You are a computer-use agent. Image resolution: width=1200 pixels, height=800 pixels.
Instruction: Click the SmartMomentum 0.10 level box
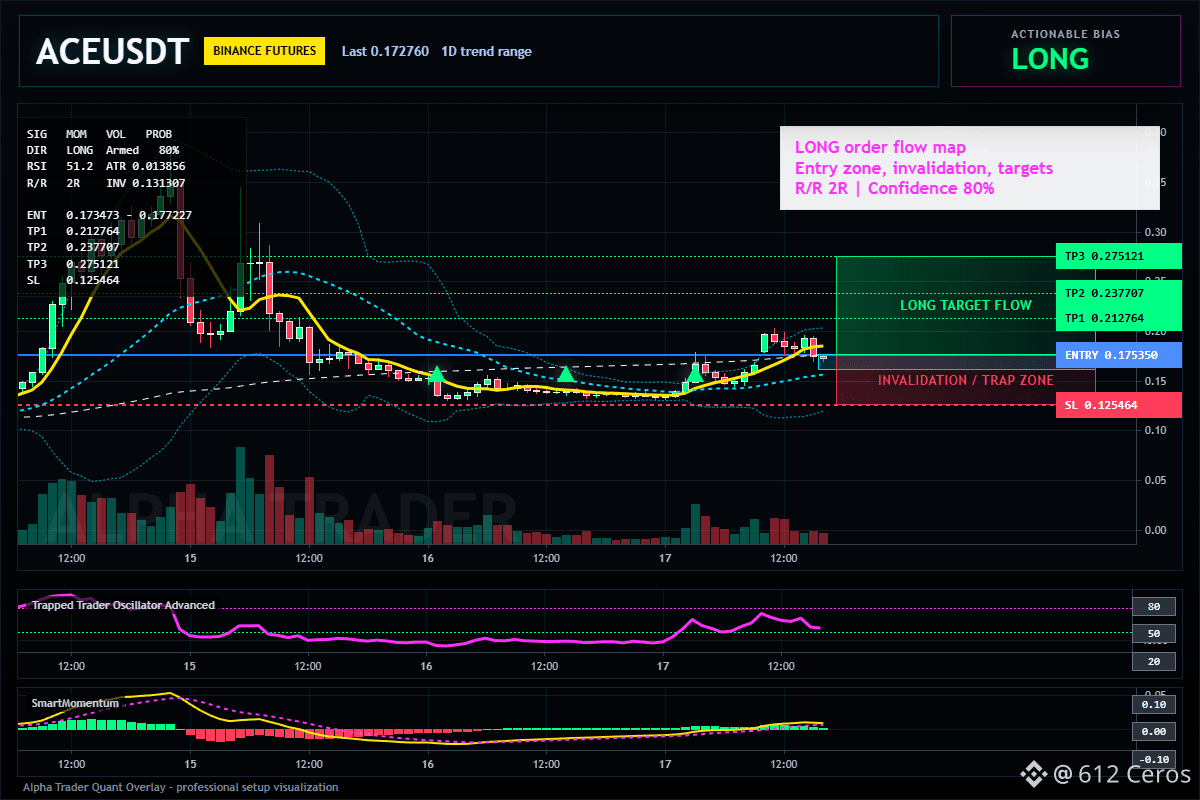[x=1152, y=705]
